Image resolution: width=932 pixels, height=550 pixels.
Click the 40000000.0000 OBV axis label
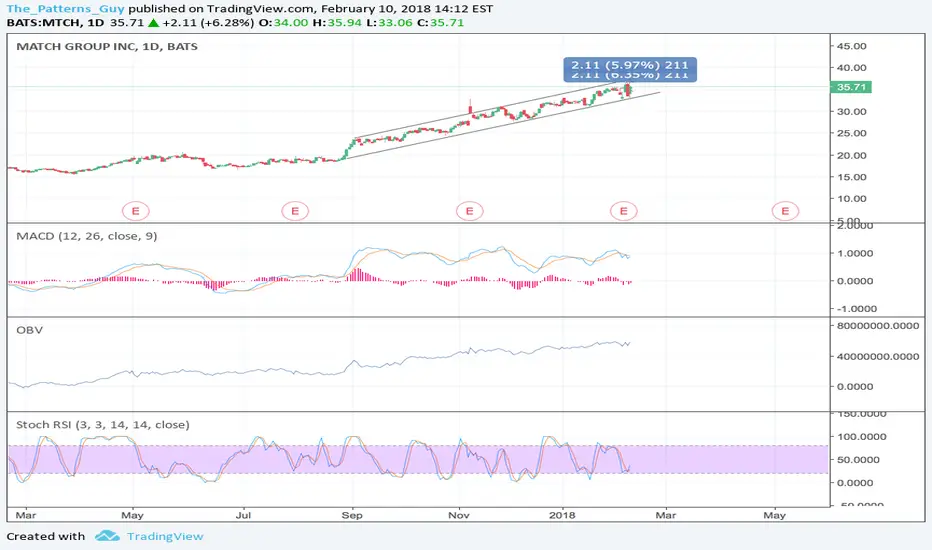(x=878, y=357)
